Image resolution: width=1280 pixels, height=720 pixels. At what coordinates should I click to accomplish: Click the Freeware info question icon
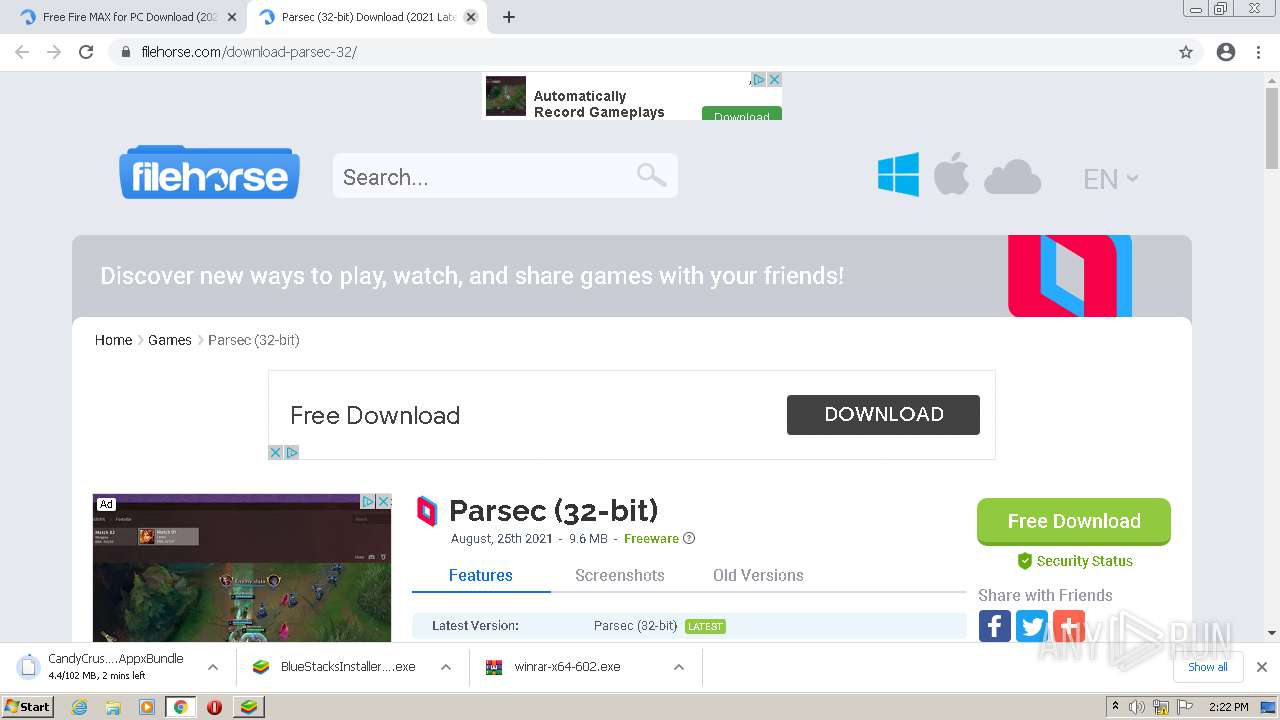coord(689,538)
